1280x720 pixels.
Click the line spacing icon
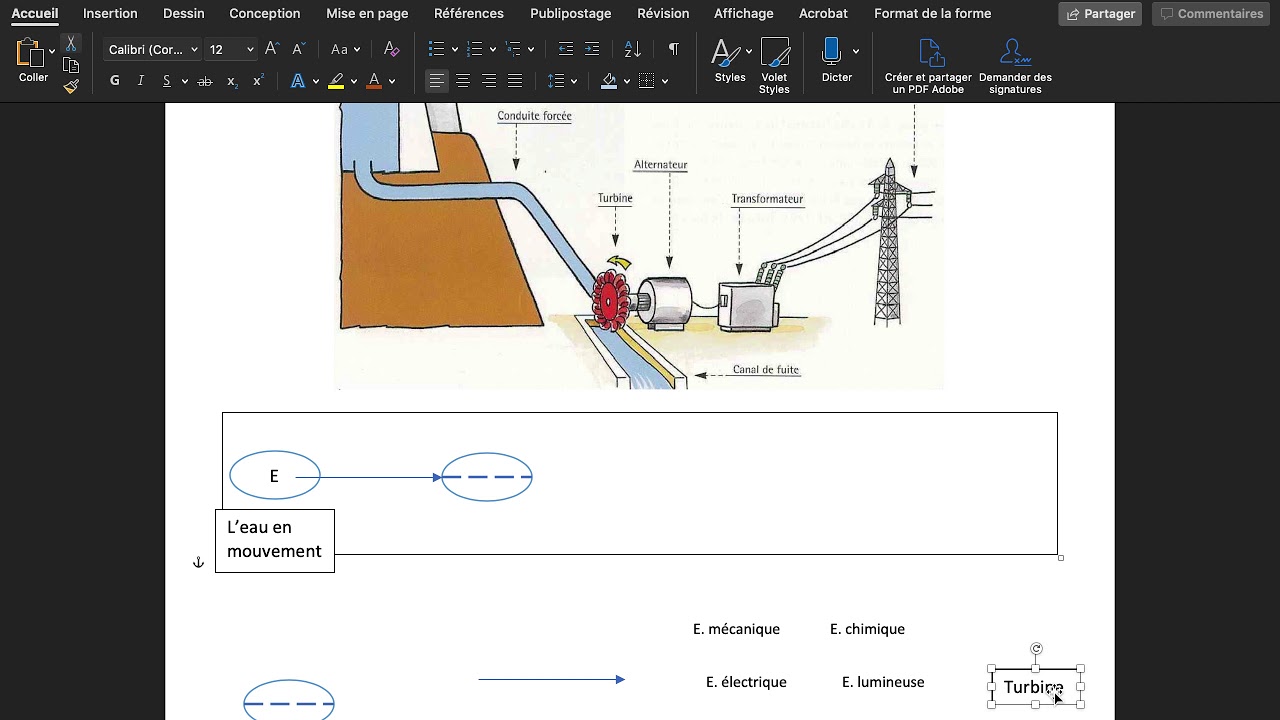(x=556, y=81)
